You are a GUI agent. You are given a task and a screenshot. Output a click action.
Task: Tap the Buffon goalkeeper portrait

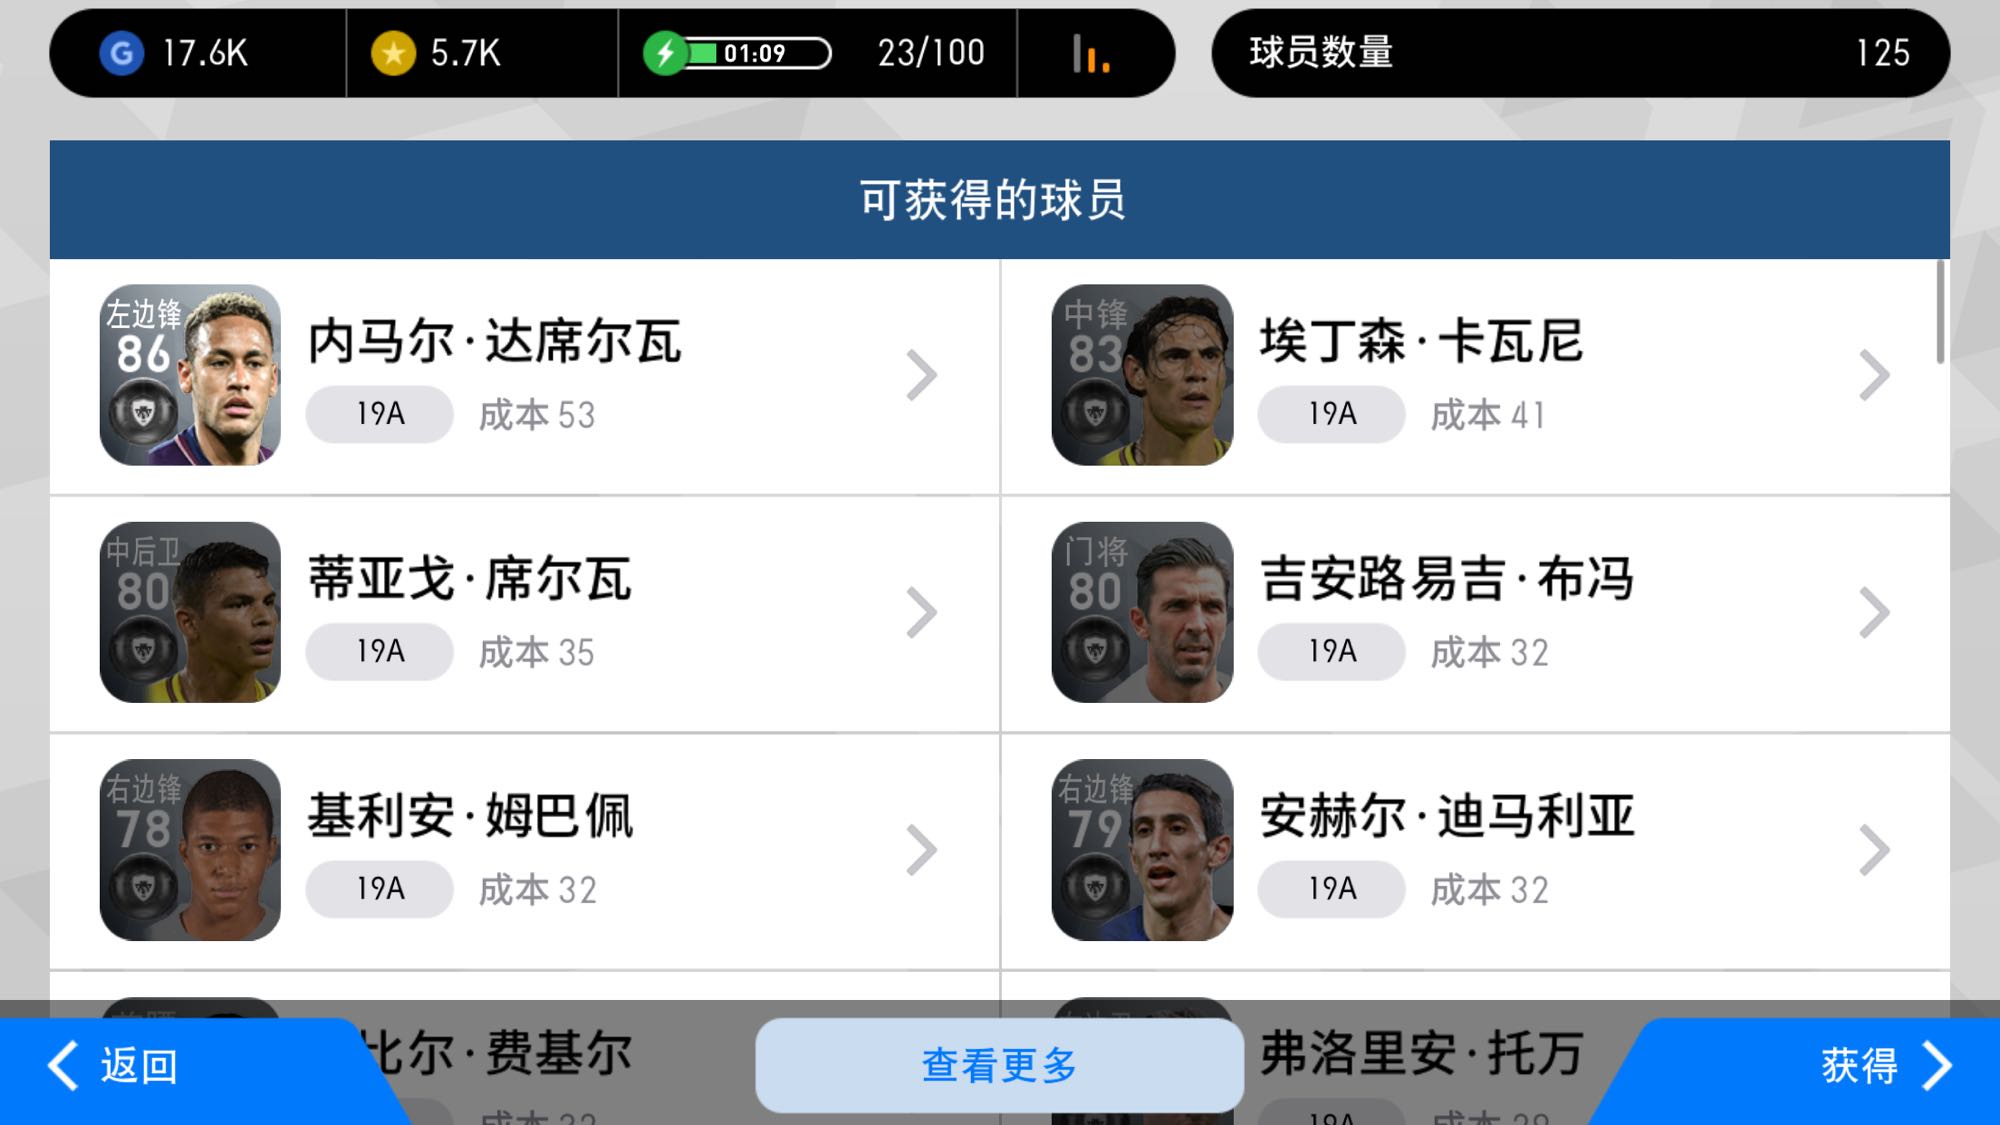(x=1142, y=612)
